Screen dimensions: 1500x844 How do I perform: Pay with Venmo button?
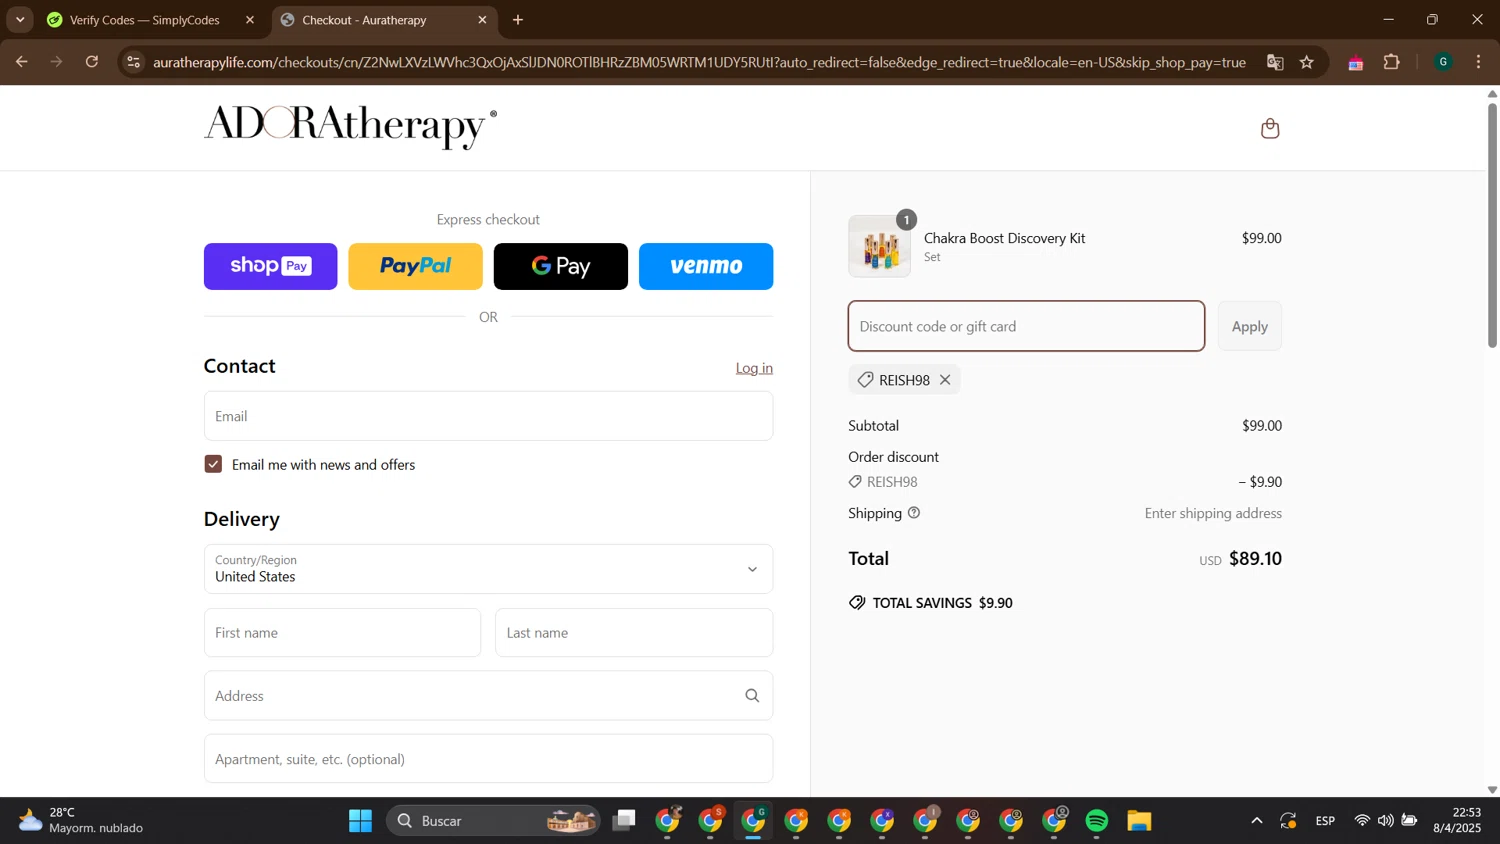click(706, 266)
